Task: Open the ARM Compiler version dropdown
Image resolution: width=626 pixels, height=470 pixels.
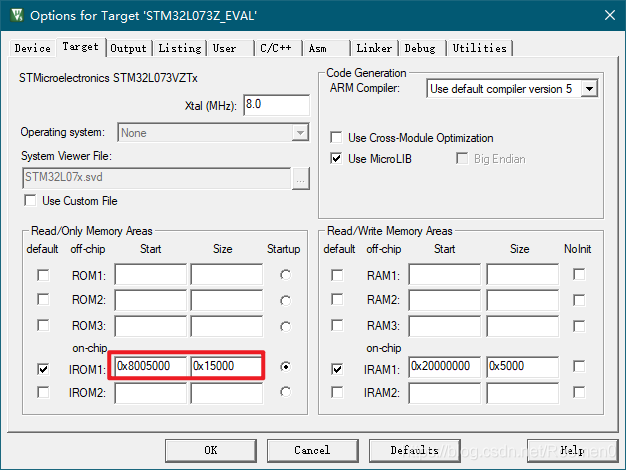Action: [x=590, y=89]
